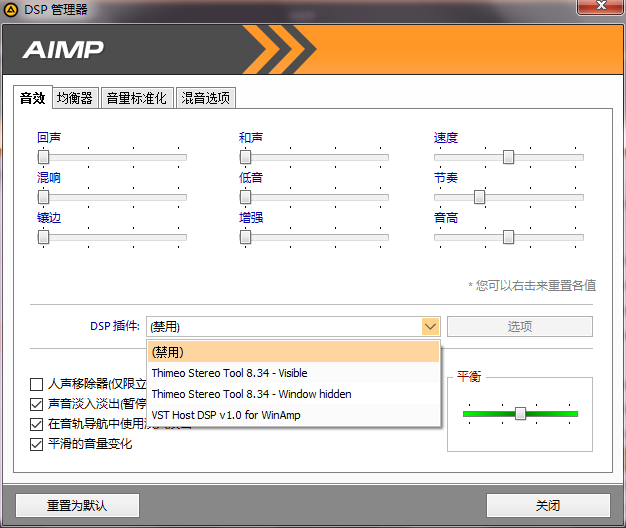This screenshot has width=626, height=528.
Task: Click the DSP 插件: label
Action: pyautogui.click(x=115, y=326)
